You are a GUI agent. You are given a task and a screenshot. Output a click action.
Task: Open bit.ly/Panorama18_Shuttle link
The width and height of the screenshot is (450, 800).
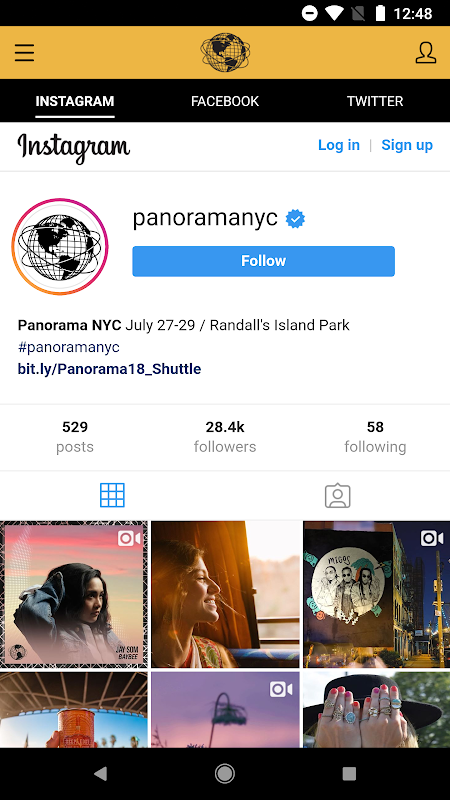pos(109,369)
